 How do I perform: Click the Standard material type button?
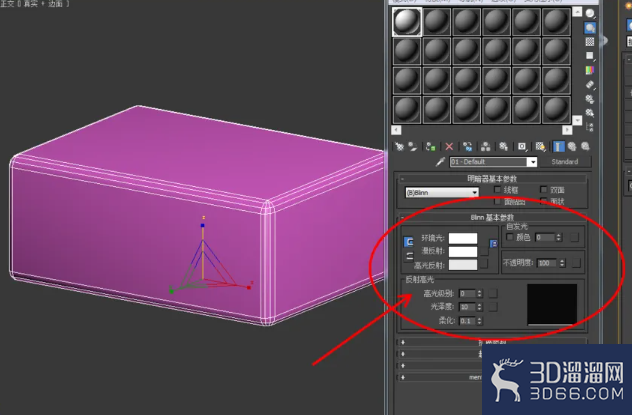click(565, 162)
